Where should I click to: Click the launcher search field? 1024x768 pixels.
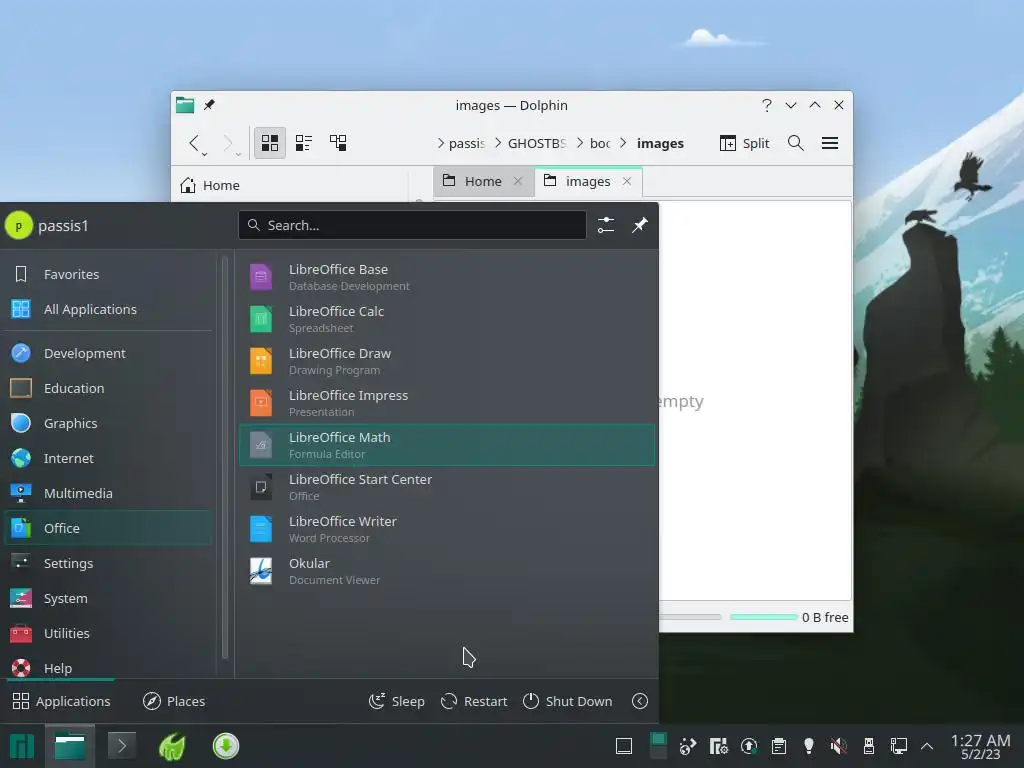click(x=412, y=225)
